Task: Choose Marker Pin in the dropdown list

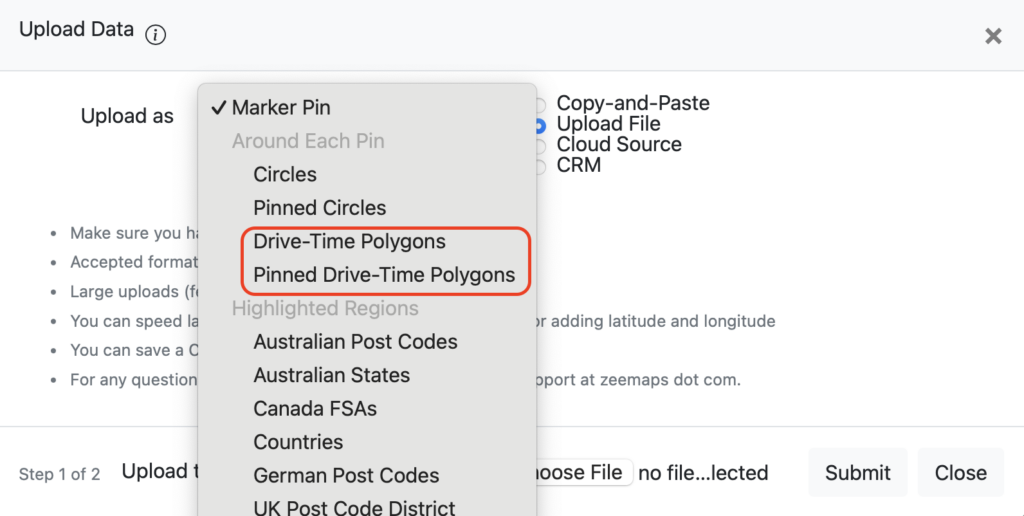Action: tap(367, 107)
